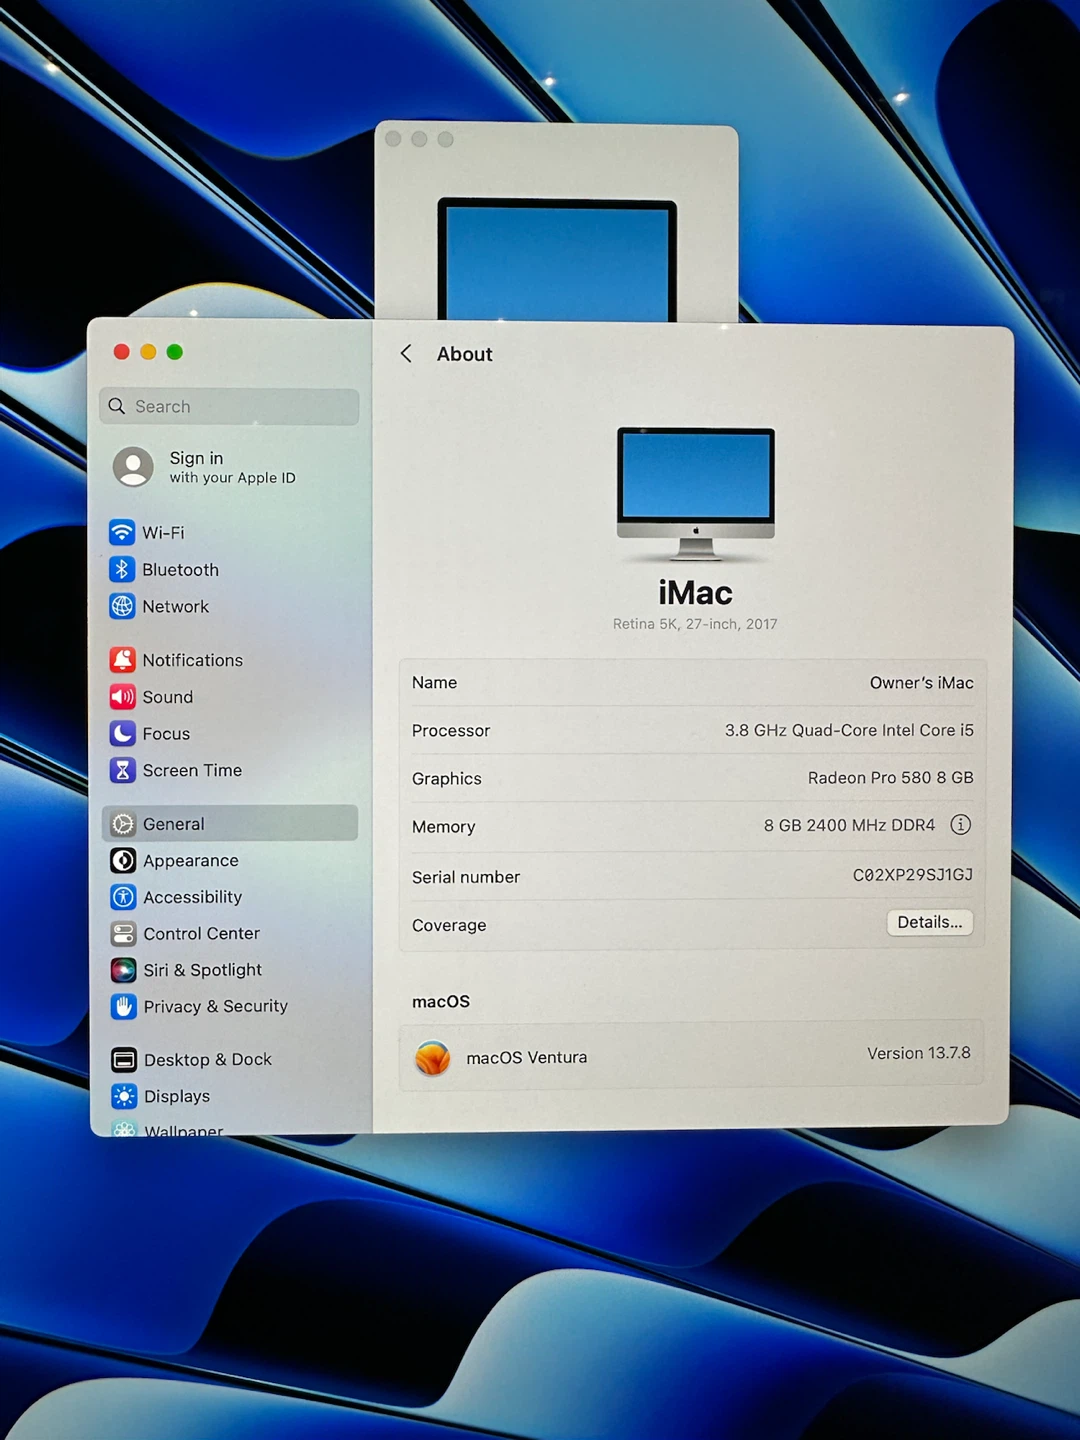Open Bluetooth icon in sidebar

[x=122, y=569]
